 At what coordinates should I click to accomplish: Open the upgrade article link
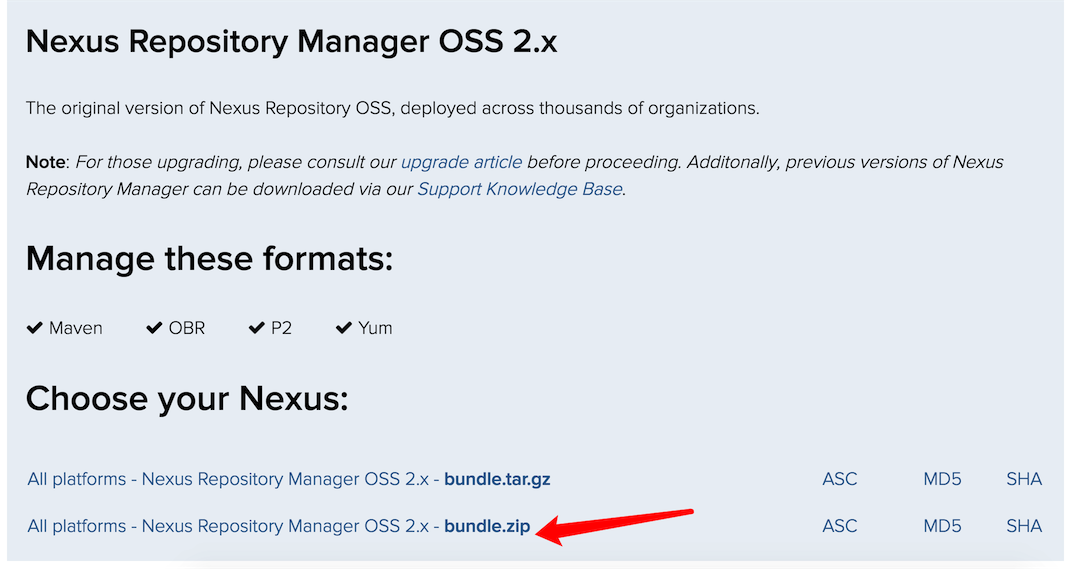click(x=461, y=162)
